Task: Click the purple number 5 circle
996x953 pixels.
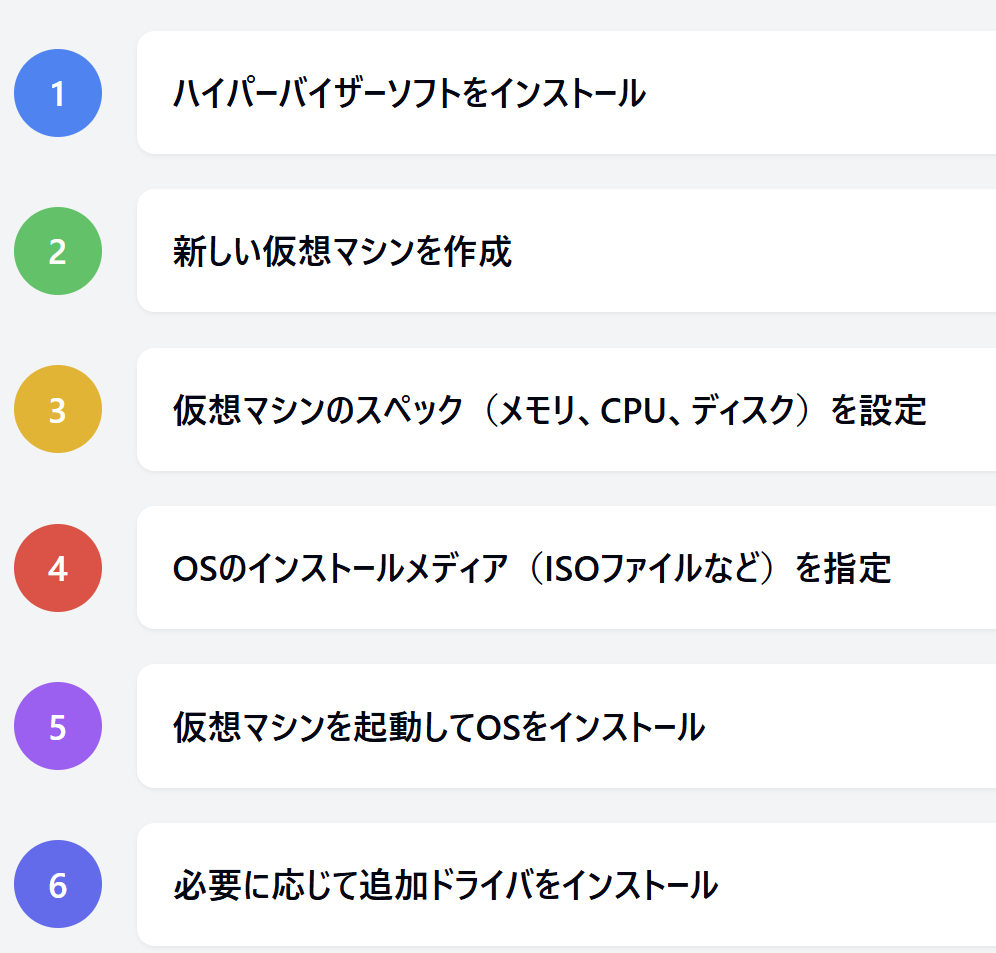Action: (57, 726)
